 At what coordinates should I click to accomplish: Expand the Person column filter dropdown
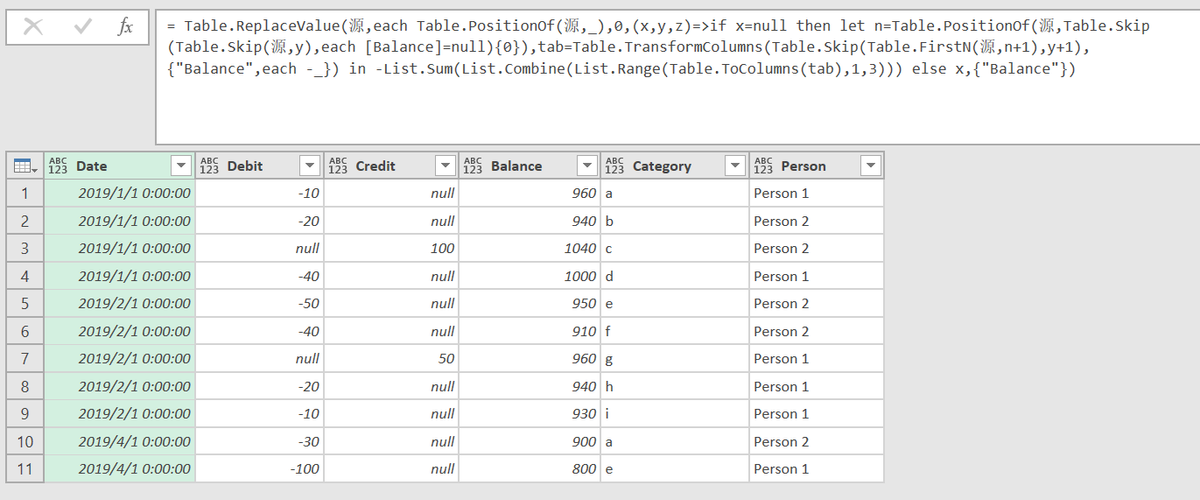point(870,166)
